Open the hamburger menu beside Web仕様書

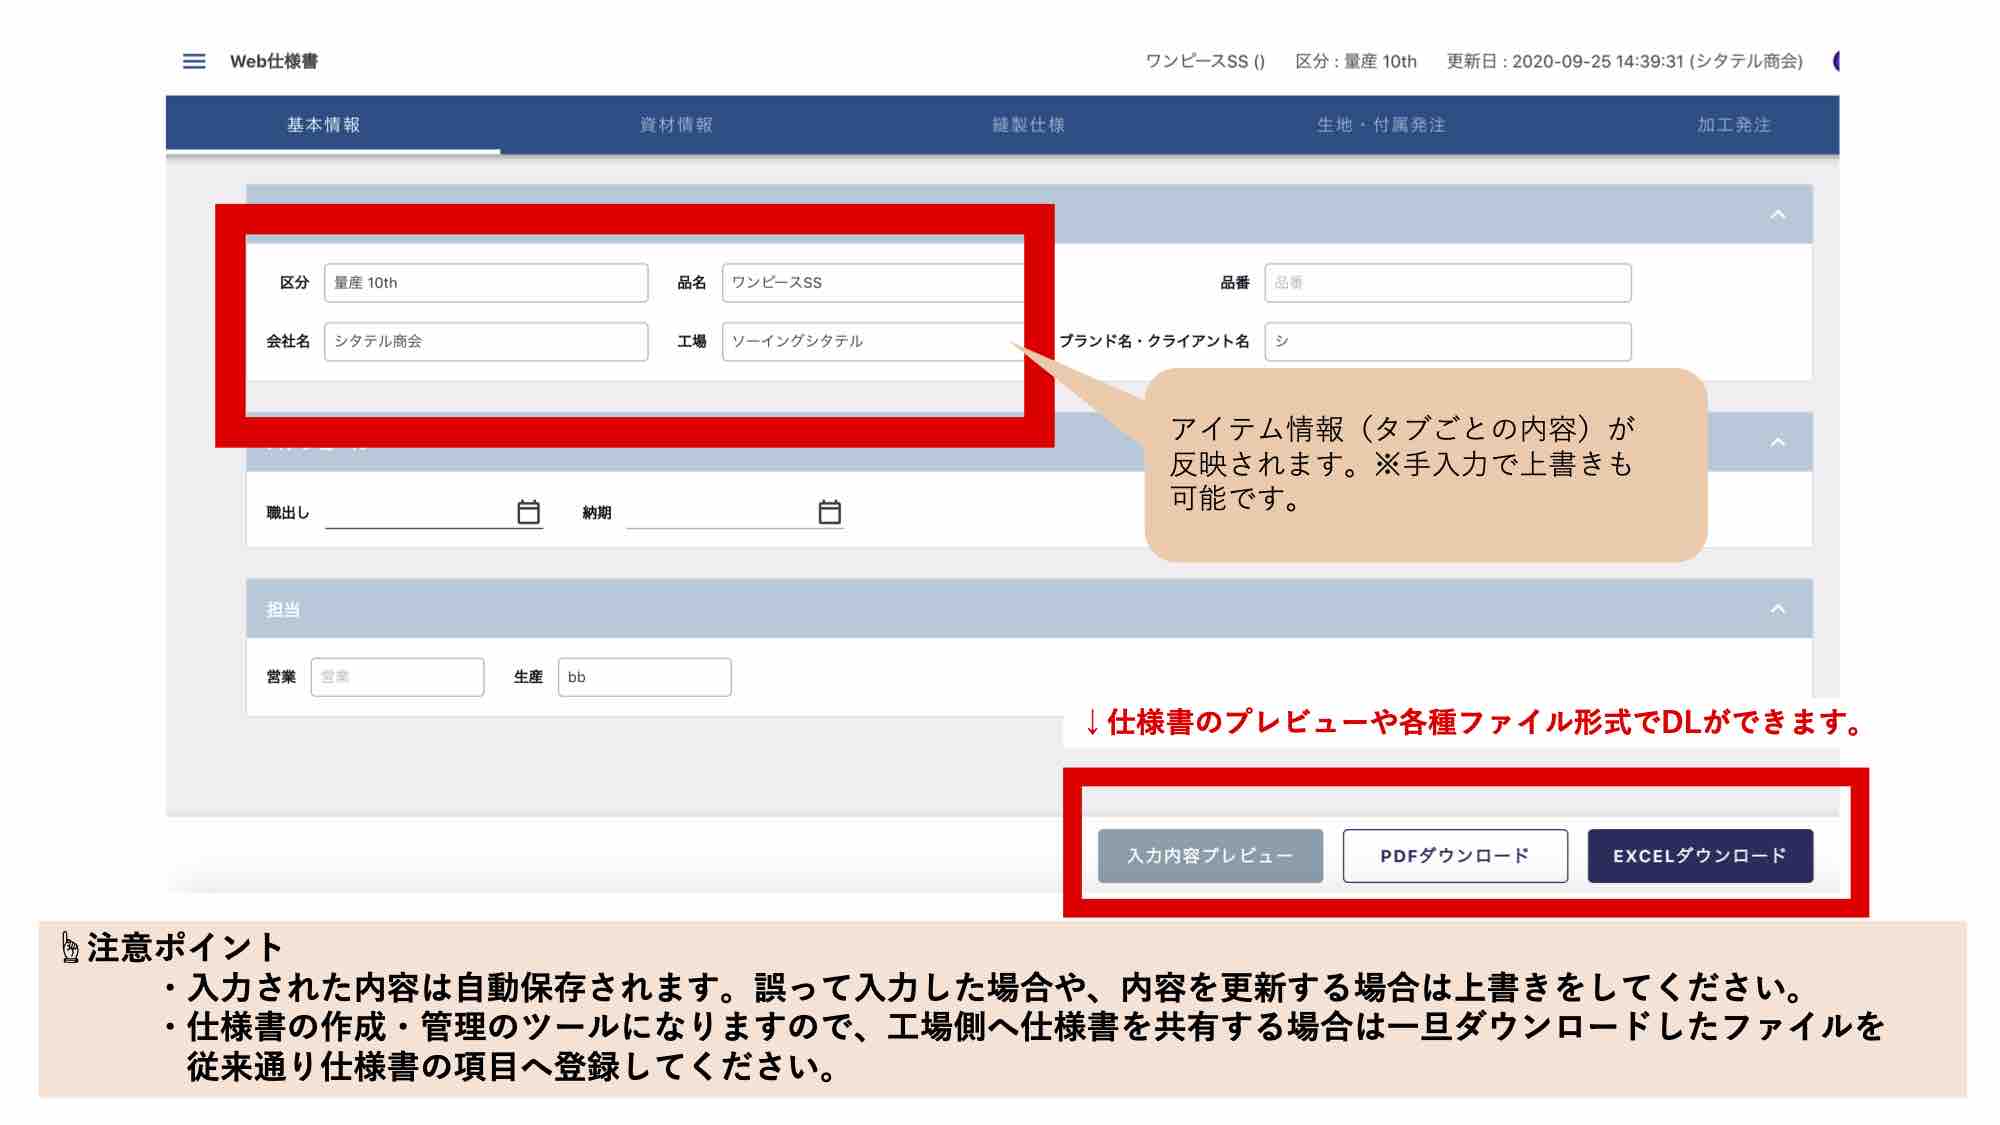[x=194, y=61]
